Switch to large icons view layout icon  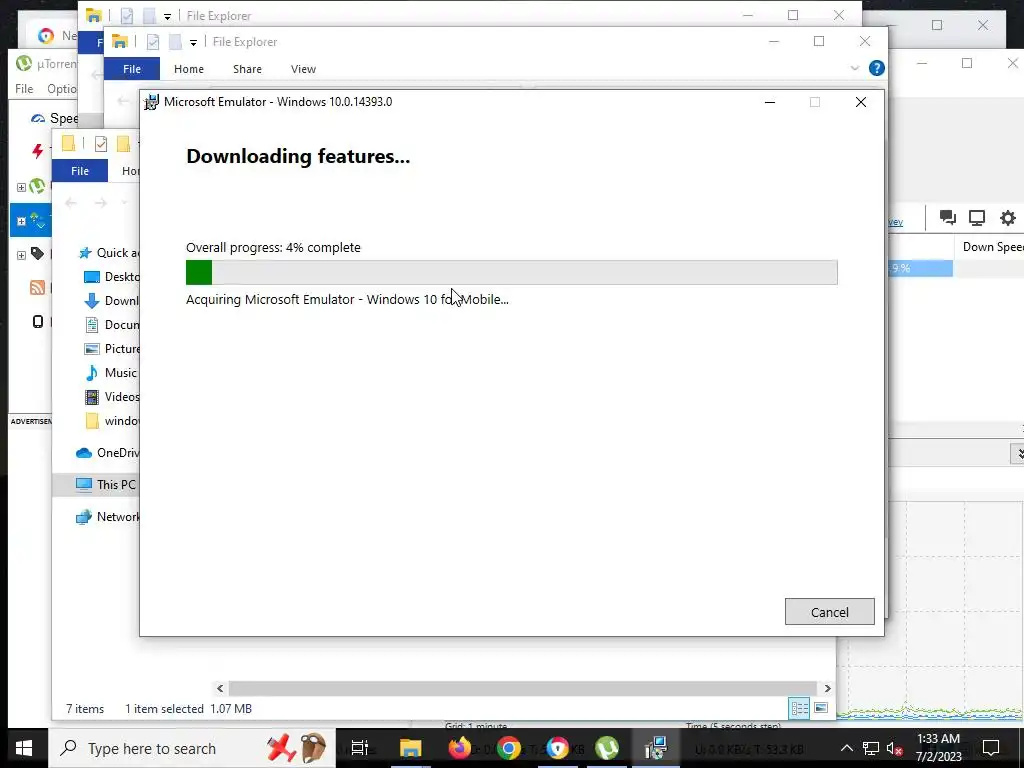[821, 708]
